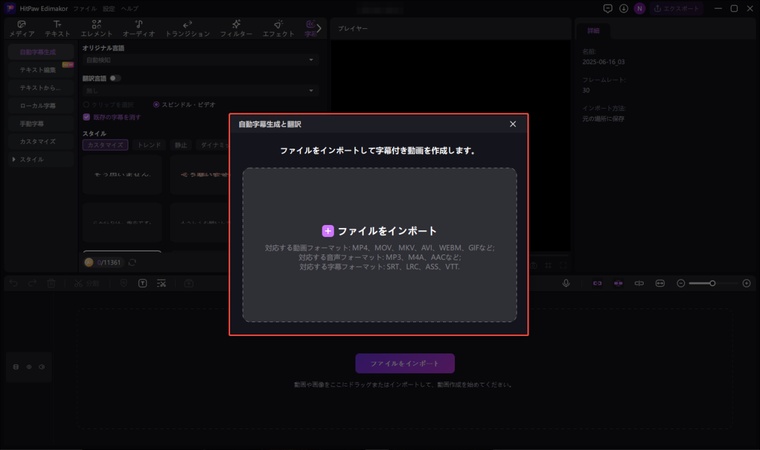This screenshot has width=760, height=450.
Task: Click the purple ファイルをインポート button in timeline
Action: coord(405,363)
